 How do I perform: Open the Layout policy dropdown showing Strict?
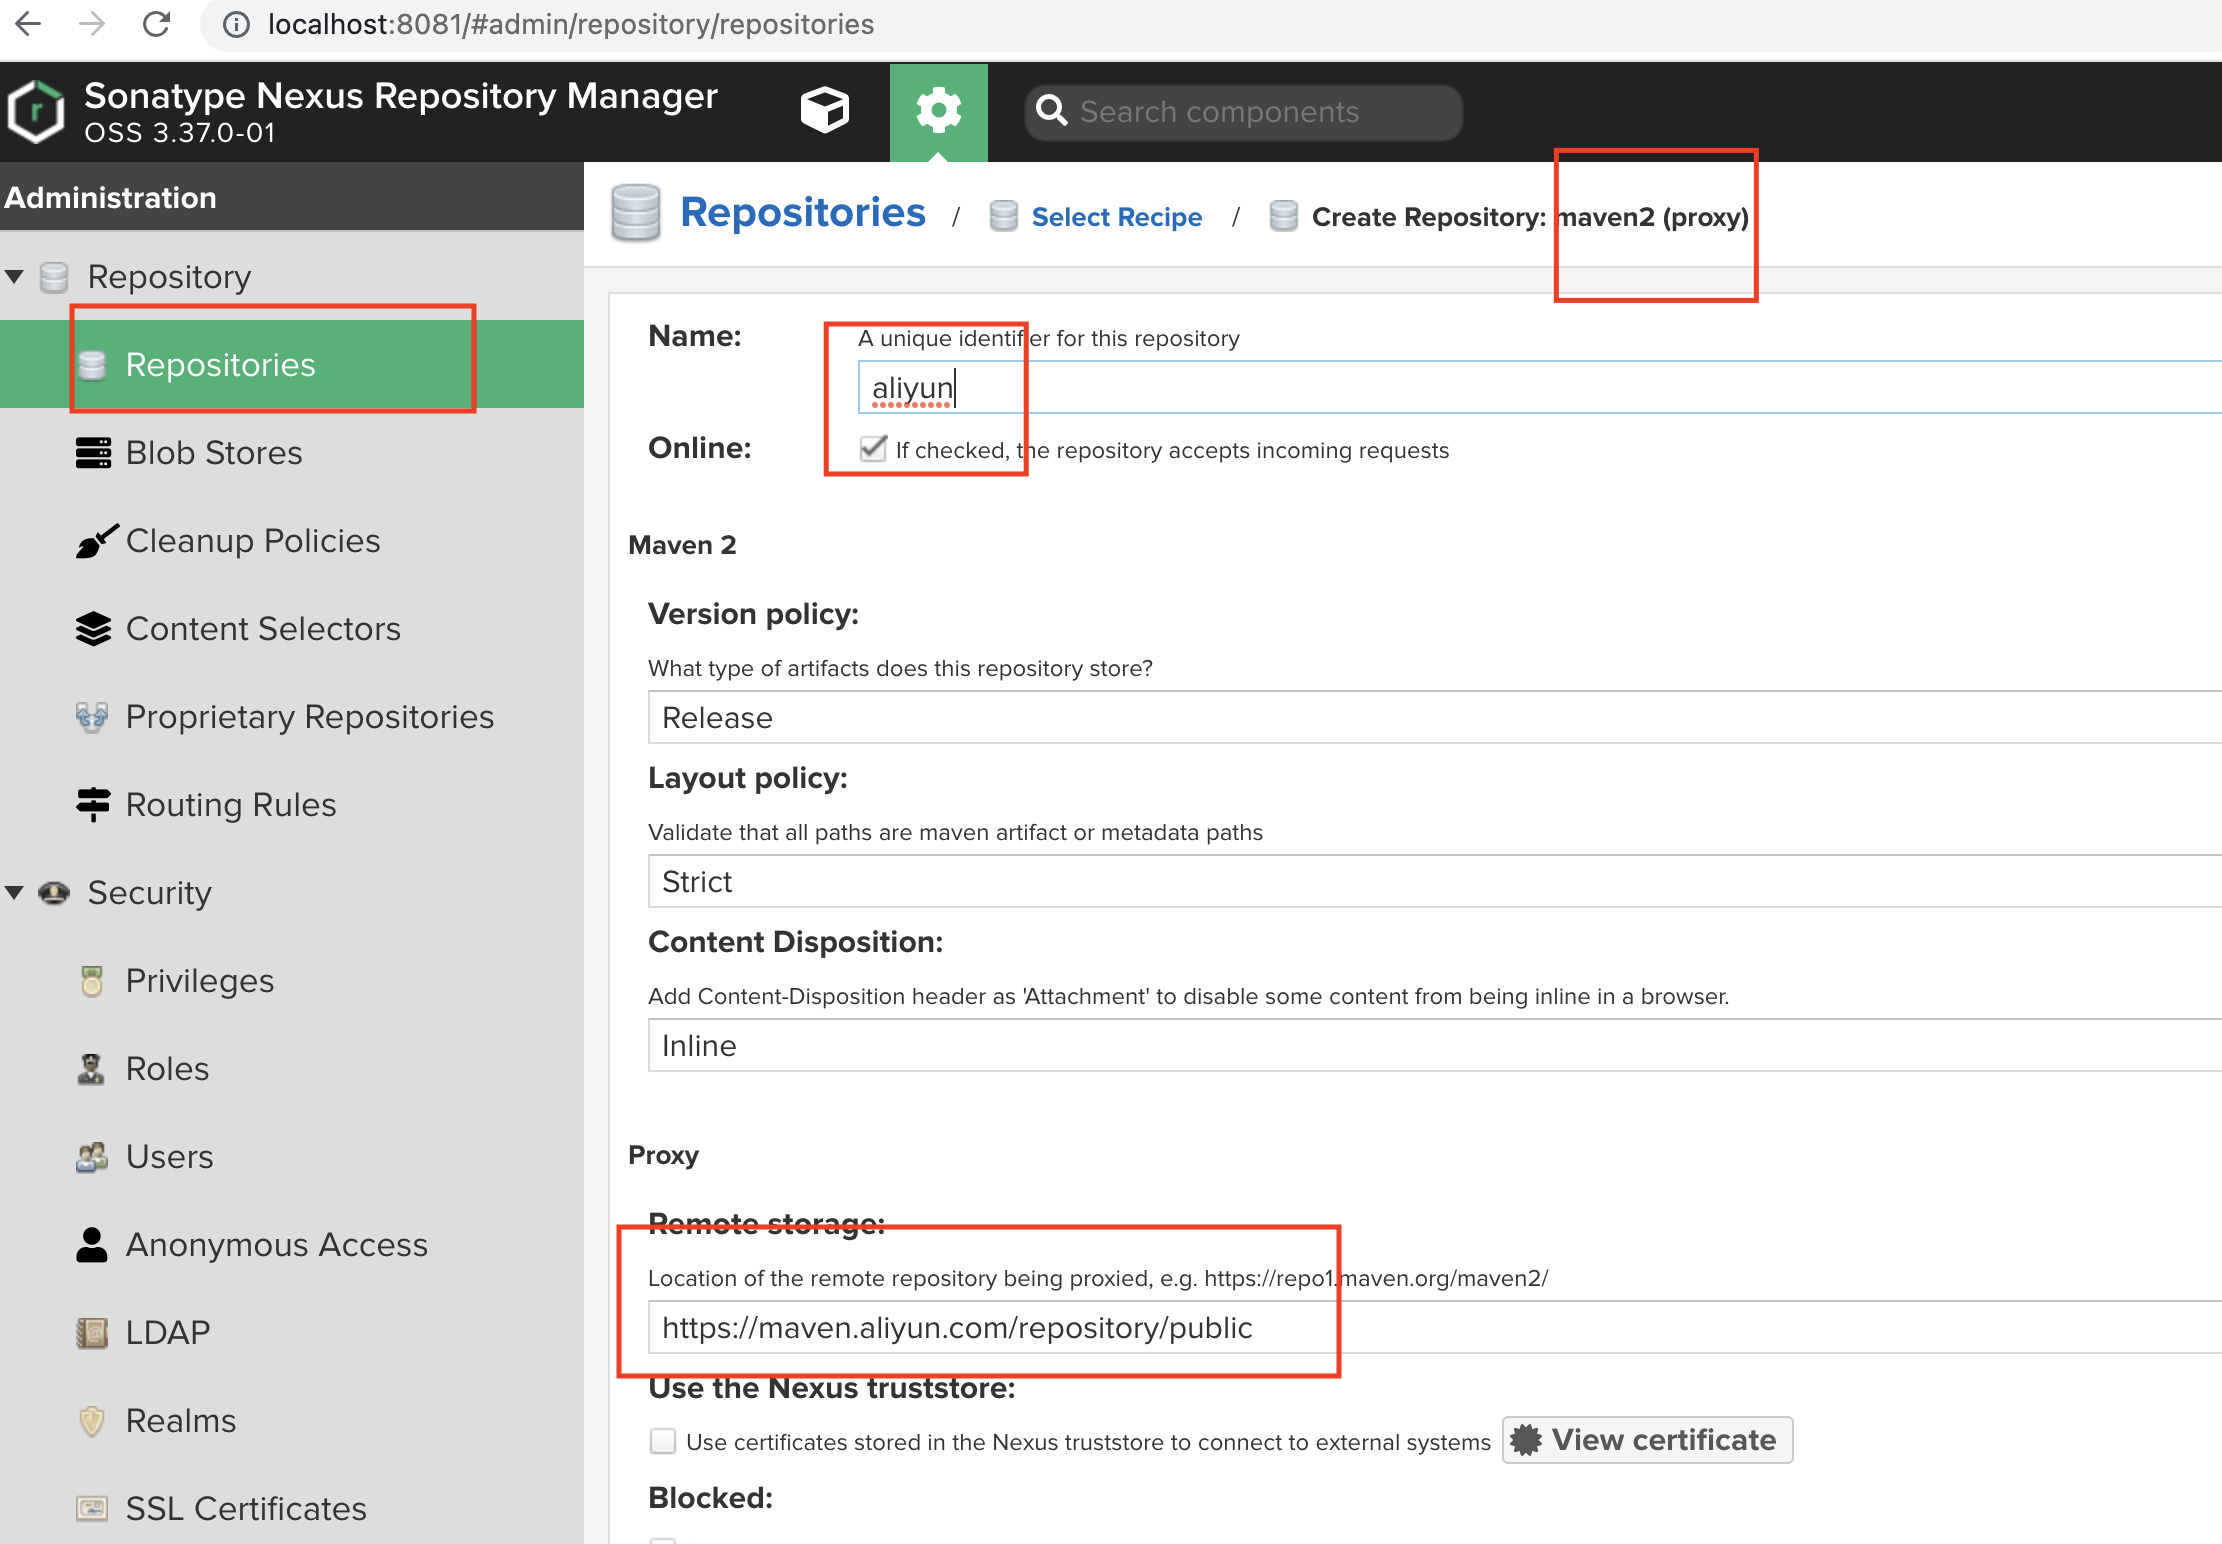point(1435,881)
